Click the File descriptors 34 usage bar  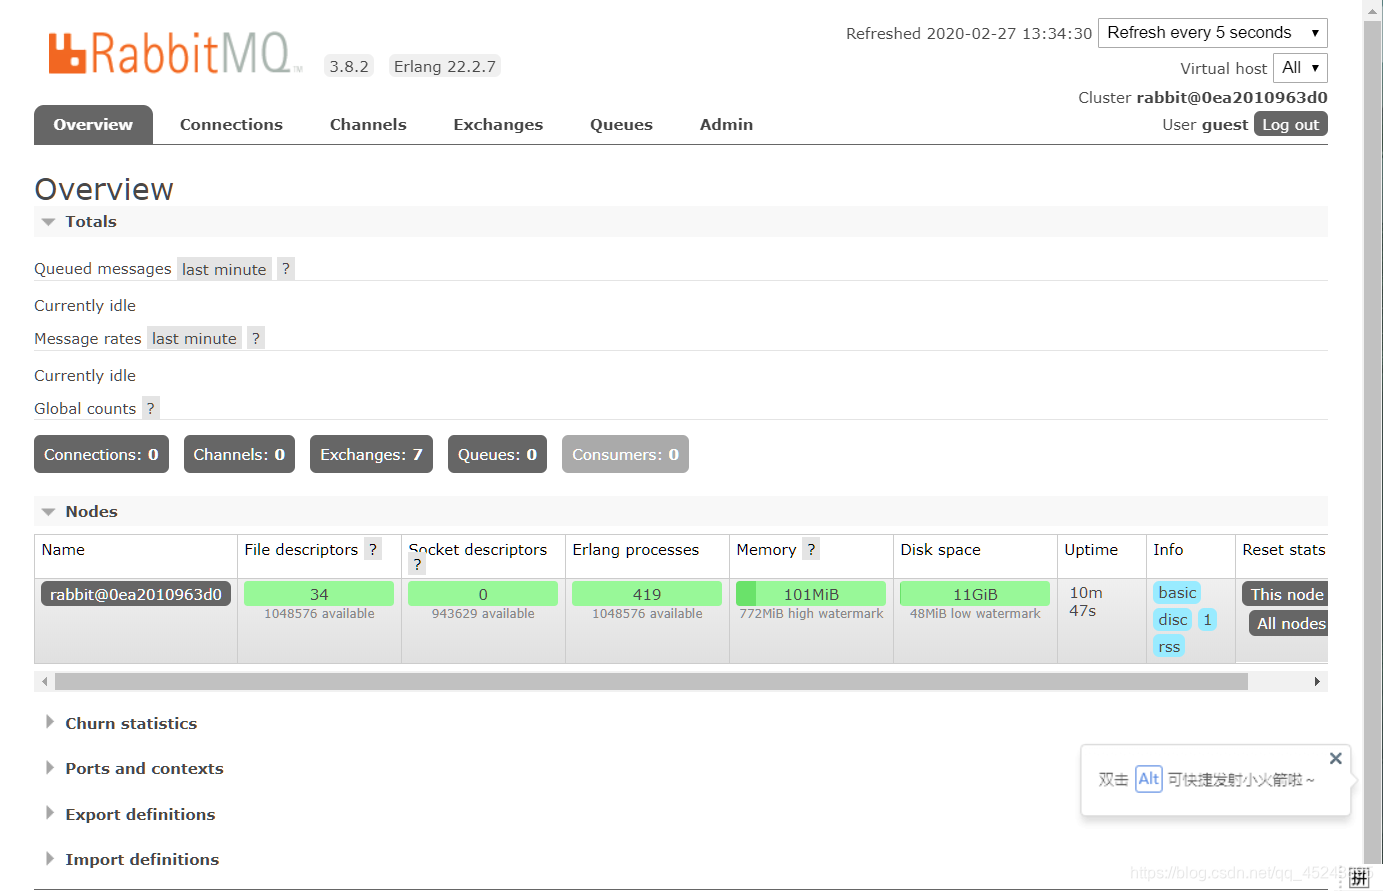319,594
